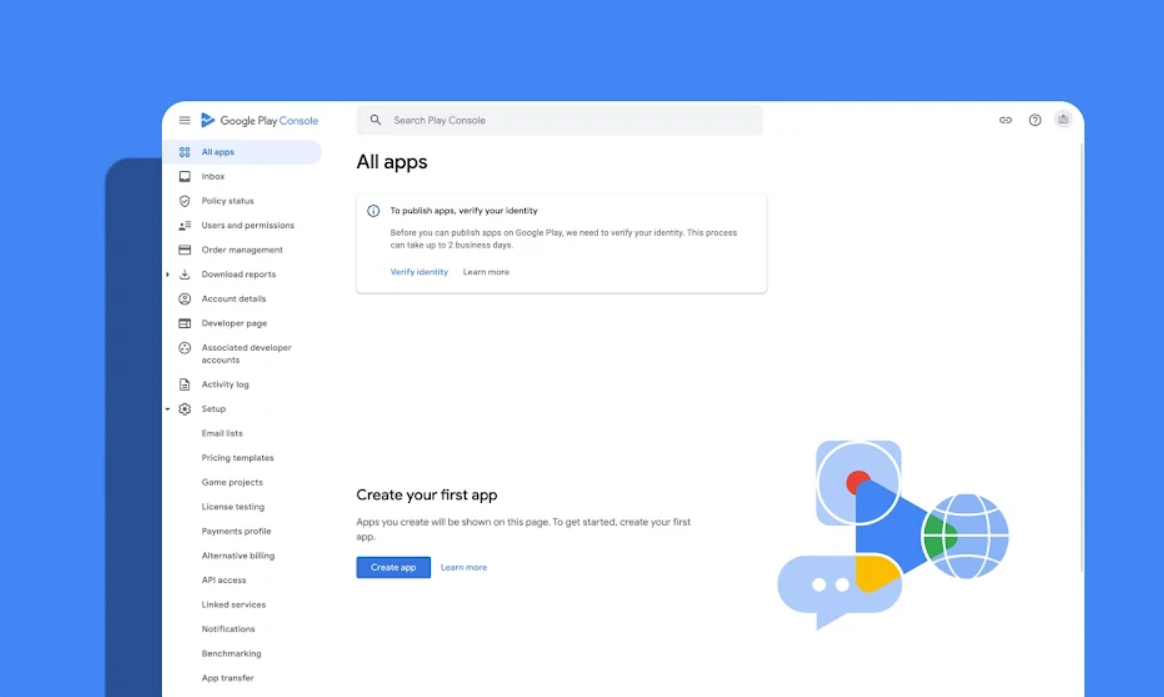Click the Order management card icon

(x=184, y=250)
